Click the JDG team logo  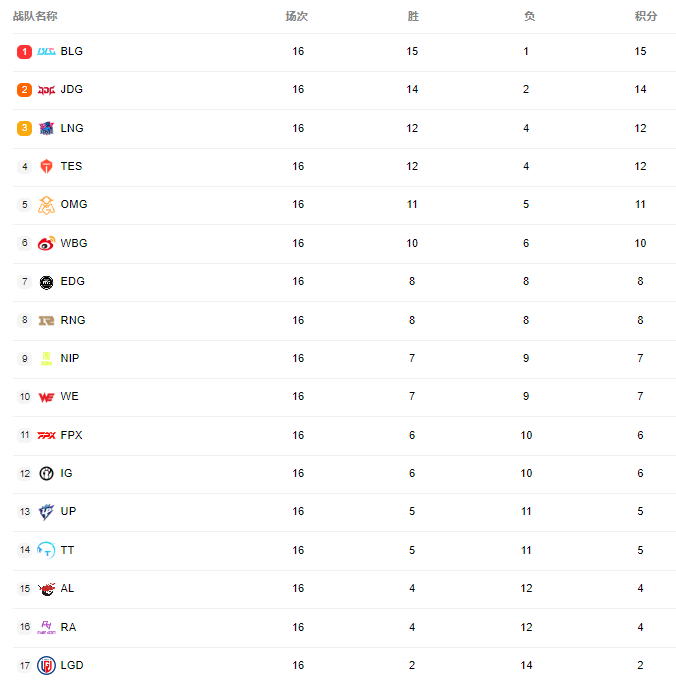coord(46,90)
